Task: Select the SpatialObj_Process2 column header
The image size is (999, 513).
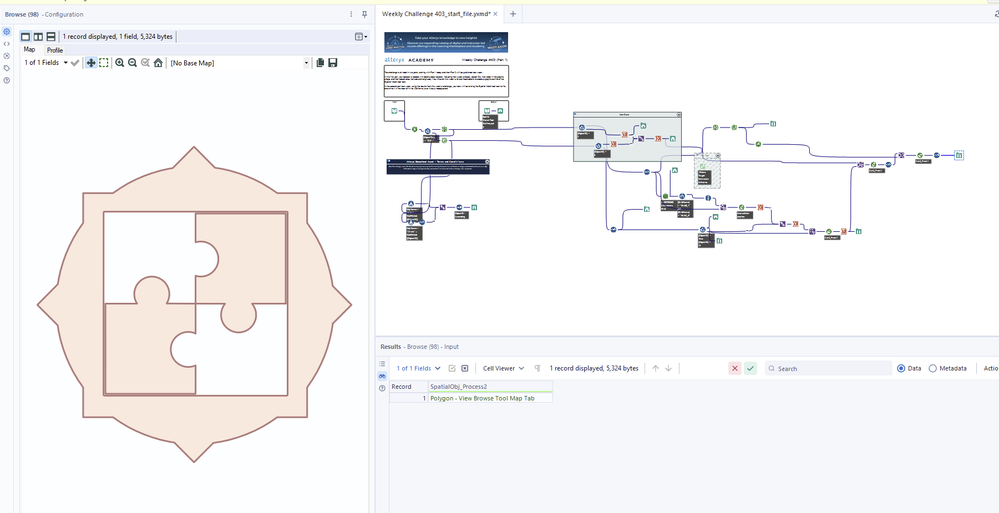Action: pyautogui.click(x=490, y=387)
